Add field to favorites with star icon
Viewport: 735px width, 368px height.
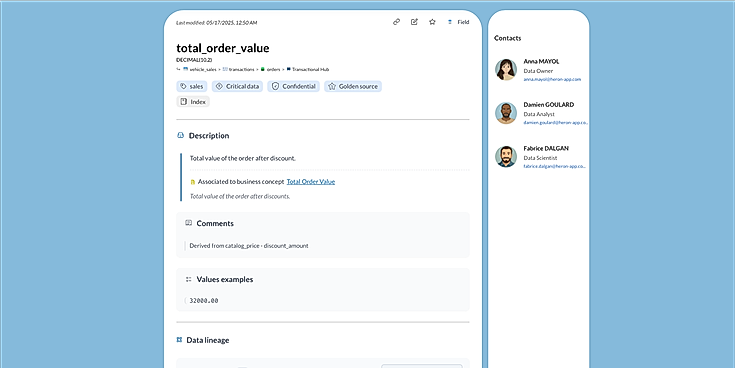432,22
